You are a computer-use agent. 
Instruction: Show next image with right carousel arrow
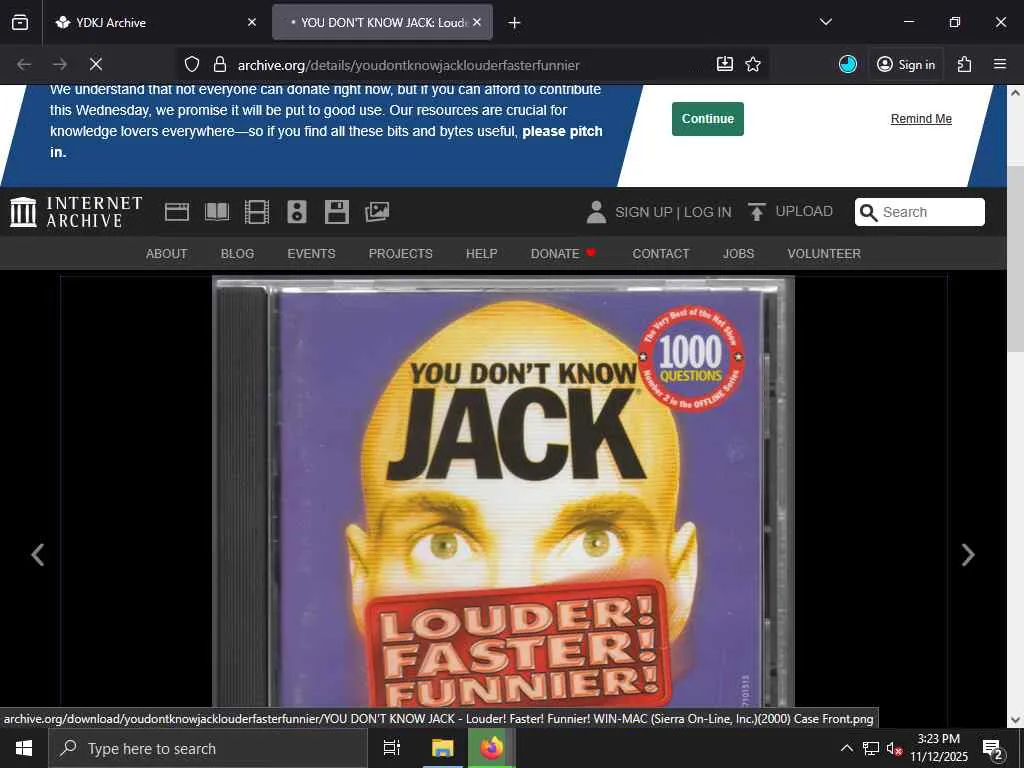(968, 555)
